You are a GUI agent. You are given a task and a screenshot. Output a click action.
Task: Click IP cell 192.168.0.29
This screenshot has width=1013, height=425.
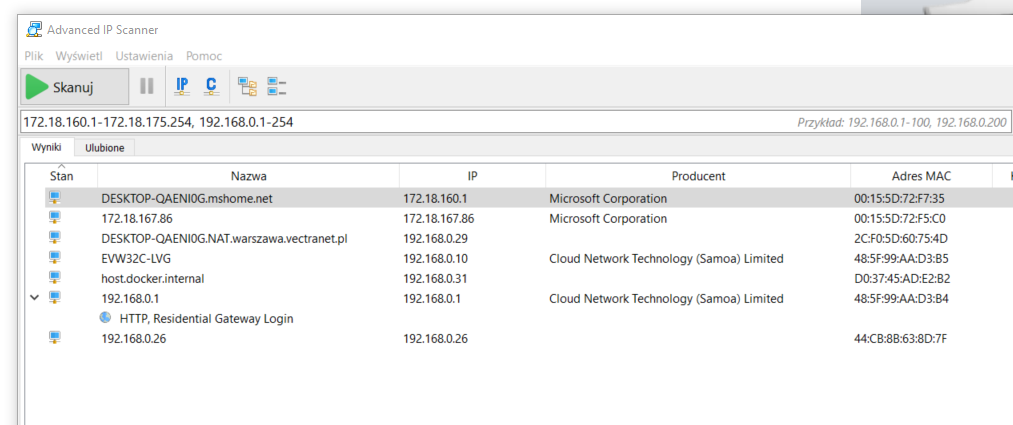point(435,239)
